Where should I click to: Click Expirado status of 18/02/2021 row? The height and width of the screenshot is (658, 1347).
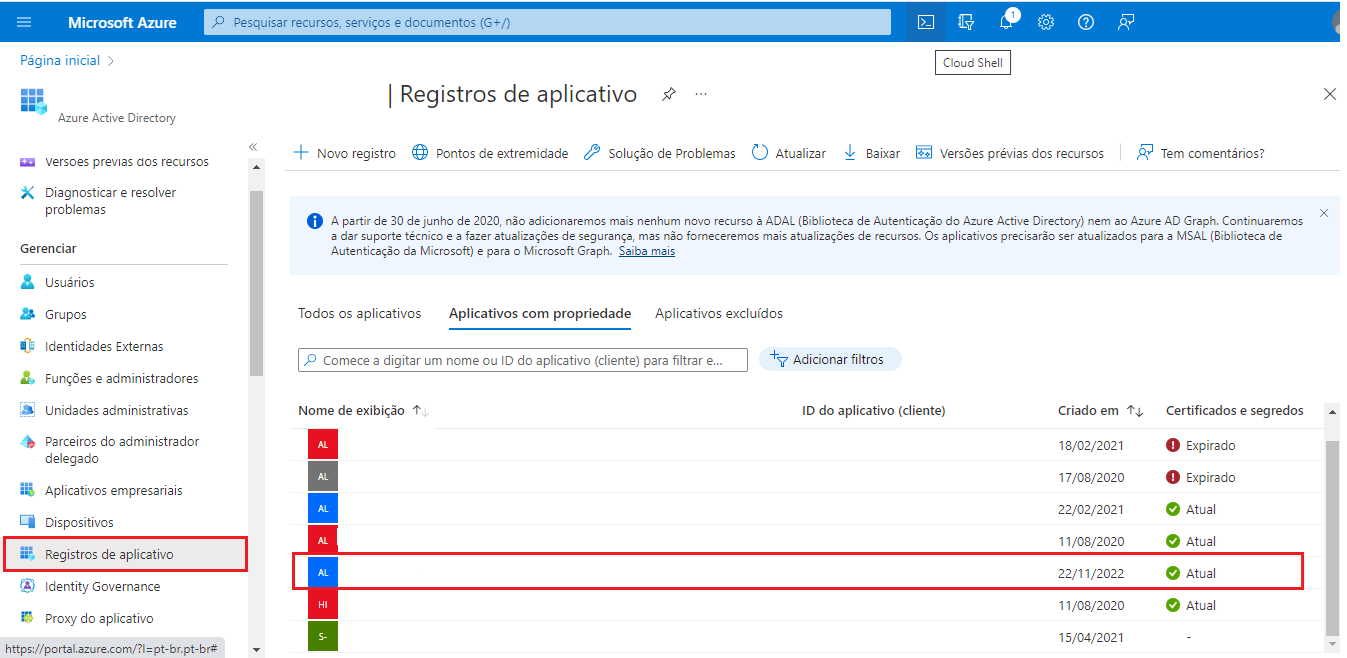[x=1201, y=445]
